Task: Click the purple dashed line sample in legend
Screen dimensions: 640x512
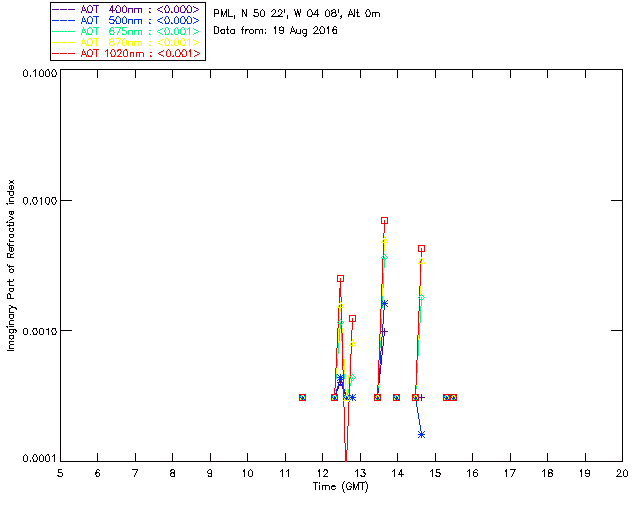Action: pyautogui.click(x=64, y=10)
